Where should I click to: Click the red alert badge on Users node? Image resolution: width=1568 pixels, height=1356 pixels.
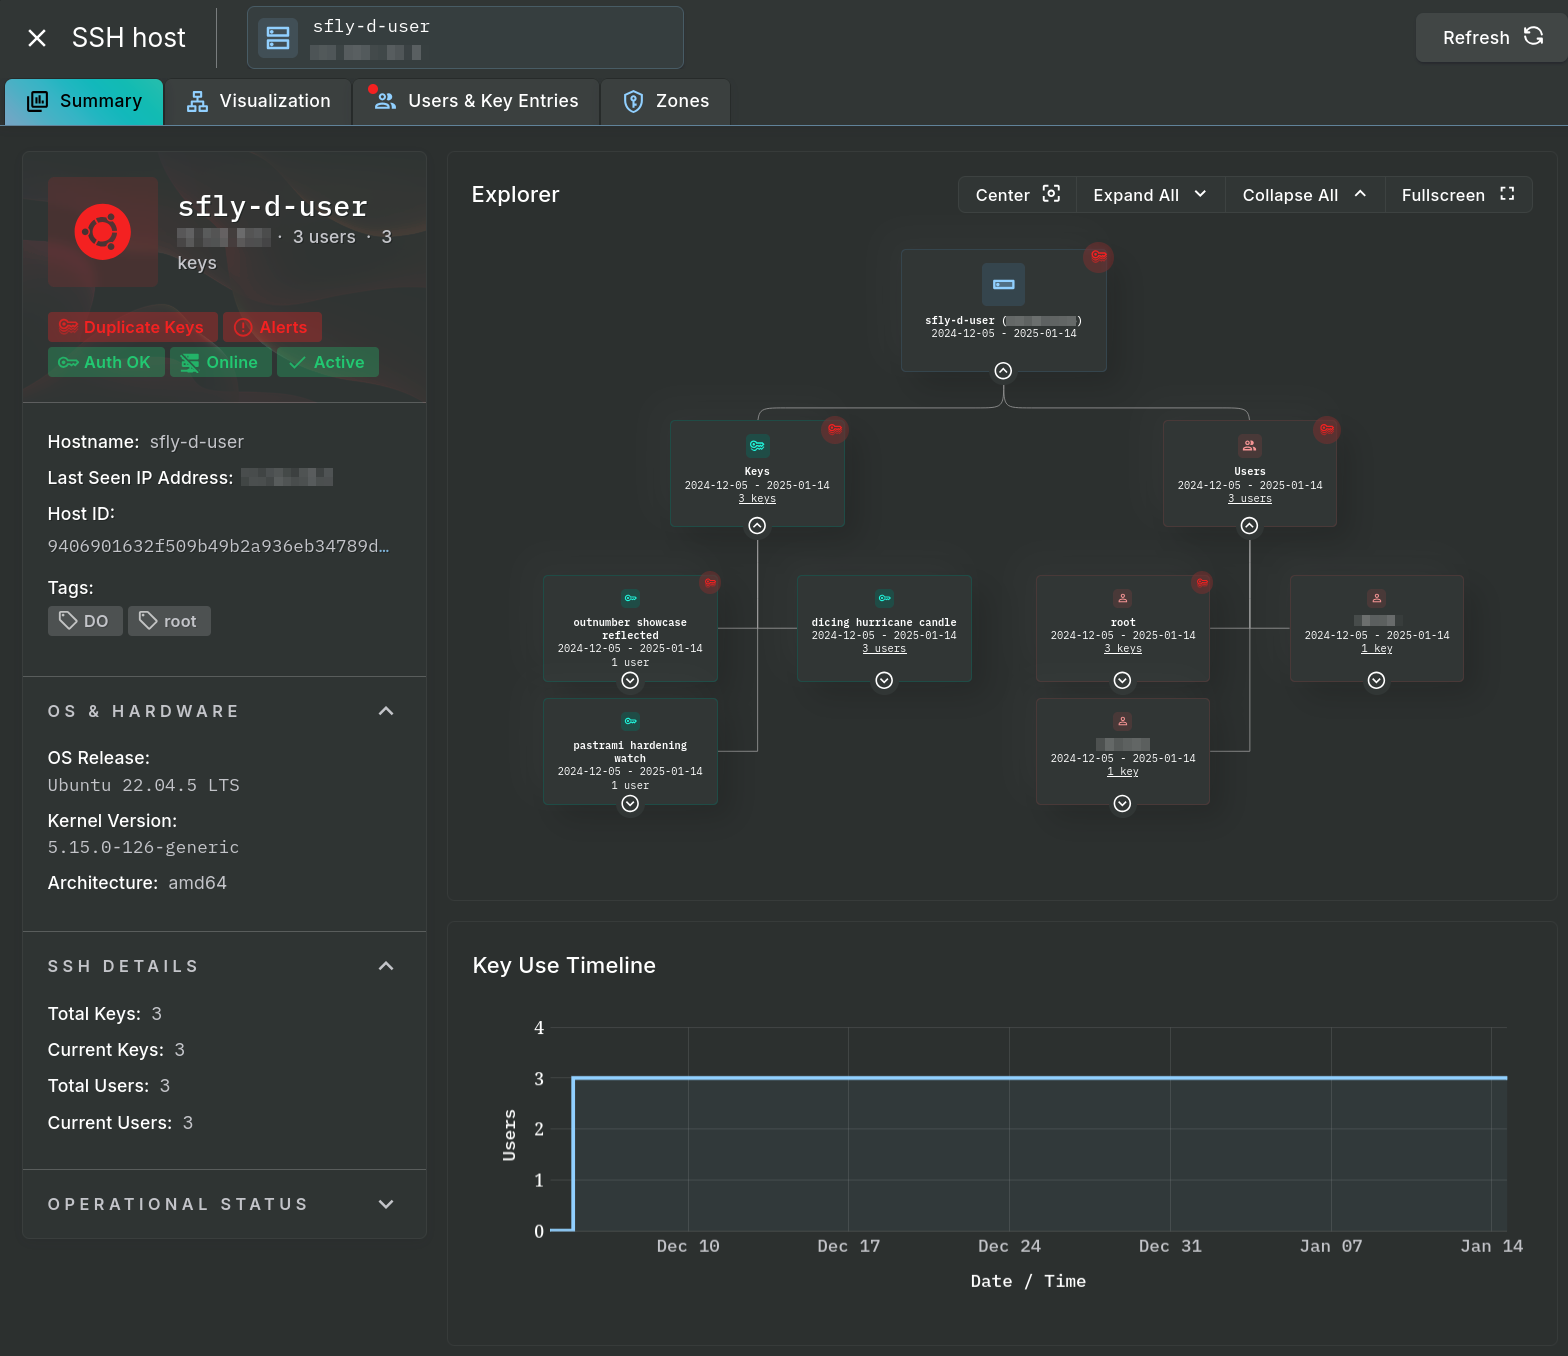(1327, 429)
